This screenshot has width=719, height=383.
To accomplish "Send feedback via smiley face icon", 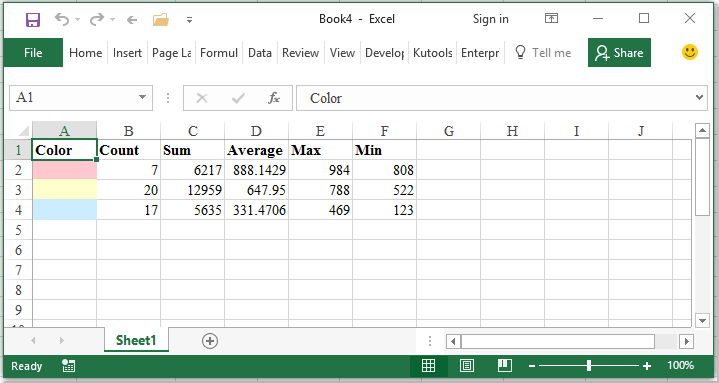I will (690, 52).
